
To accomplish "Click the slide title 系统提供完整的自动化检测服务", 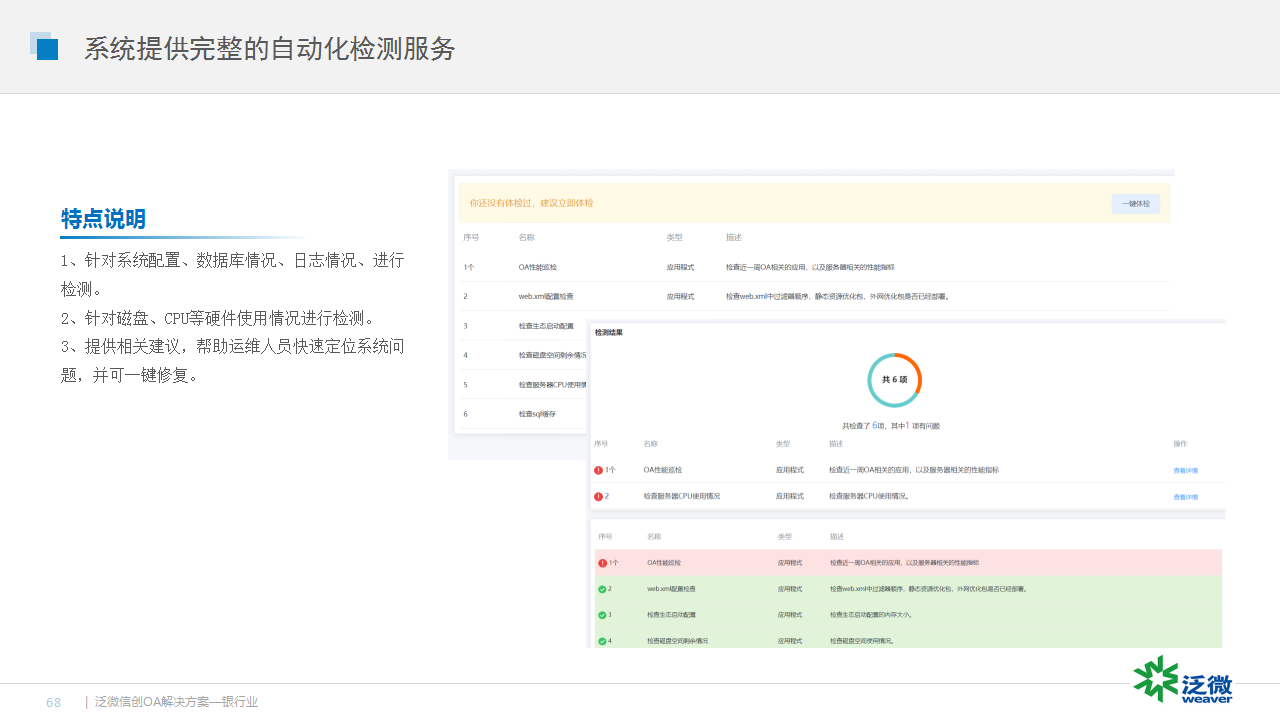I will pyautogui.click(x=269, y=48).
